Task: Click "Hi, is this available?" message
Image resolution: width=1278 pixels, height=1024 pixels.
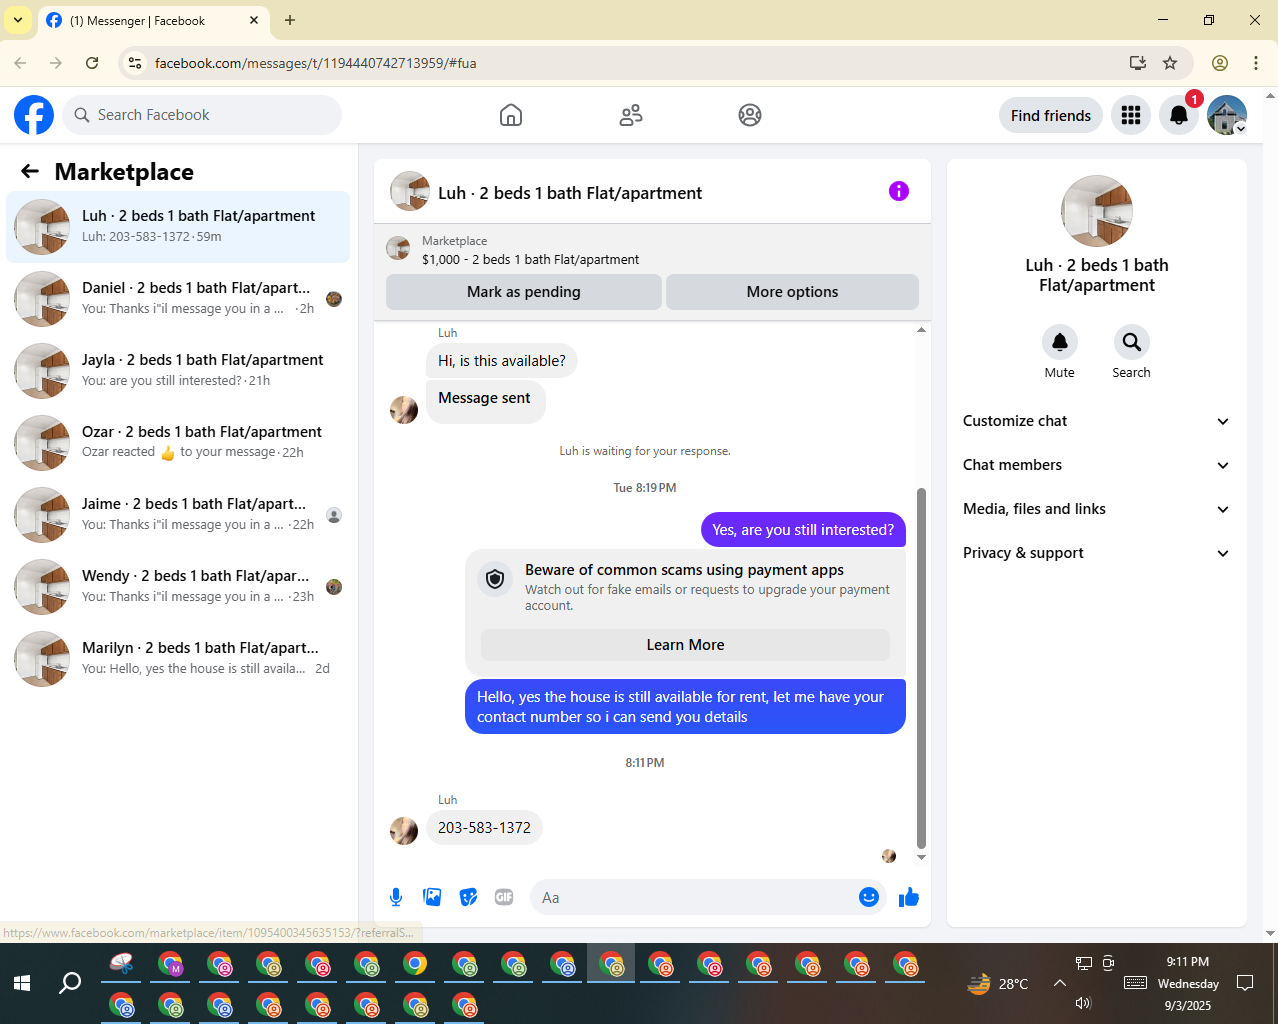Action: (502, 361)
